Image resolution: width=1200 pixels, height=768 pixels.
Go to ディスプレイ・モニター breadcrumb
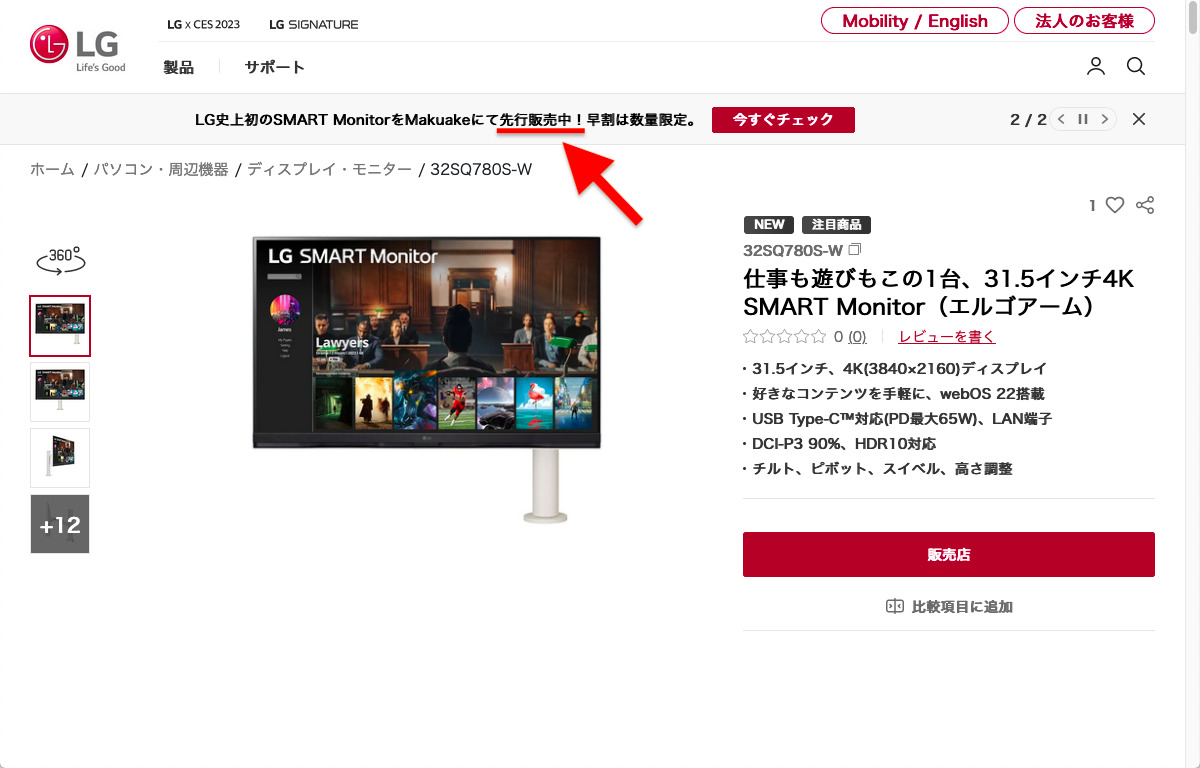pyautogui.click(x=330, y=170)
